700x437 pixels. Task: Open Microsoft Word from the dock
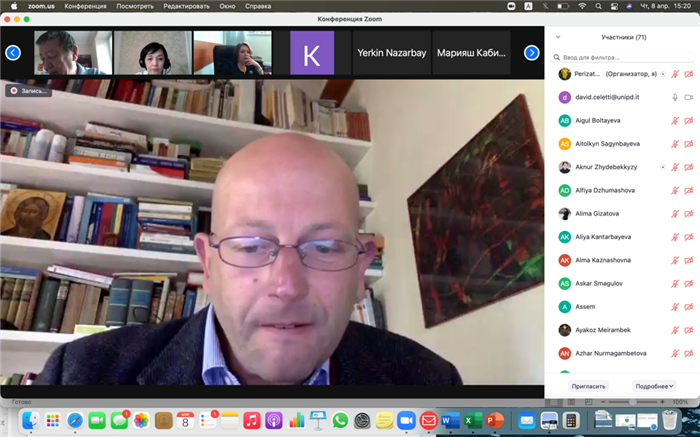point(450,421)
